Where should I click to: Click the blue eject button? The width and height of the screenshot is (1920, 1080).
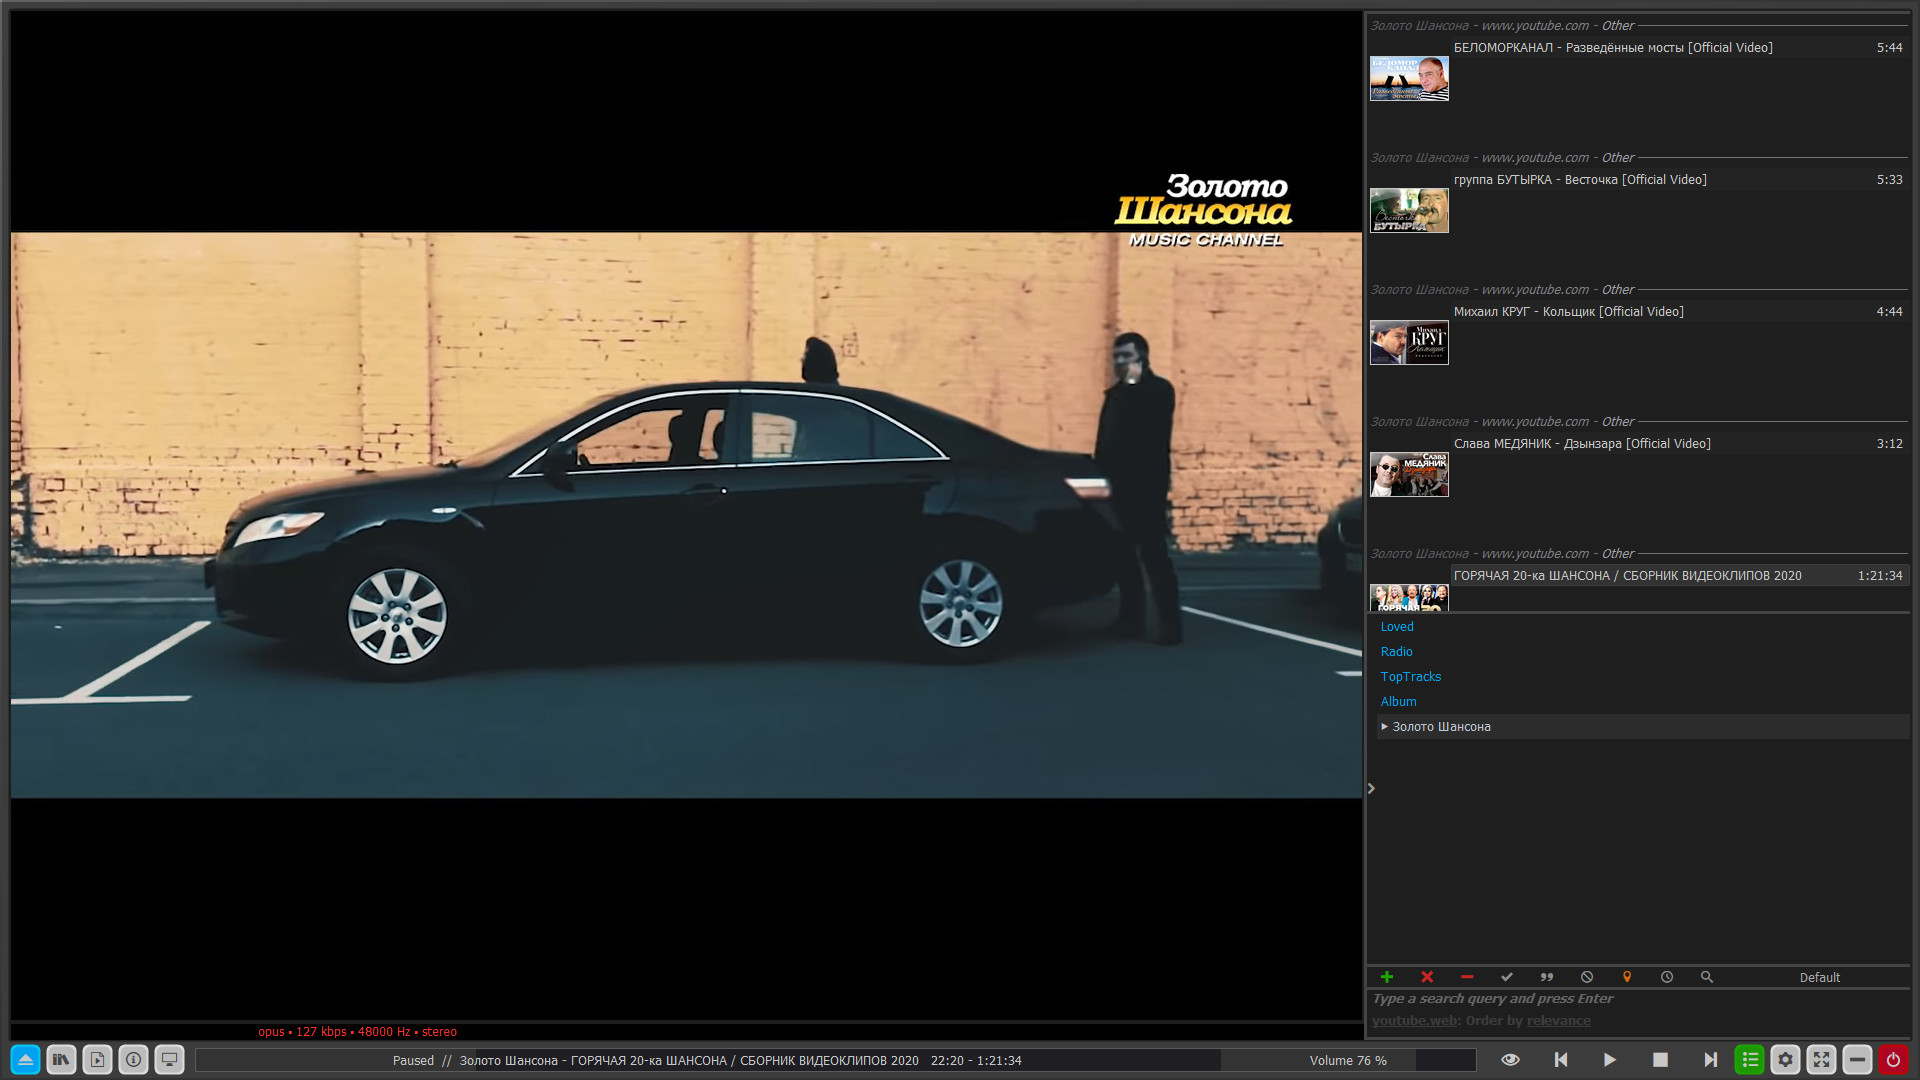coord(25,1060)
